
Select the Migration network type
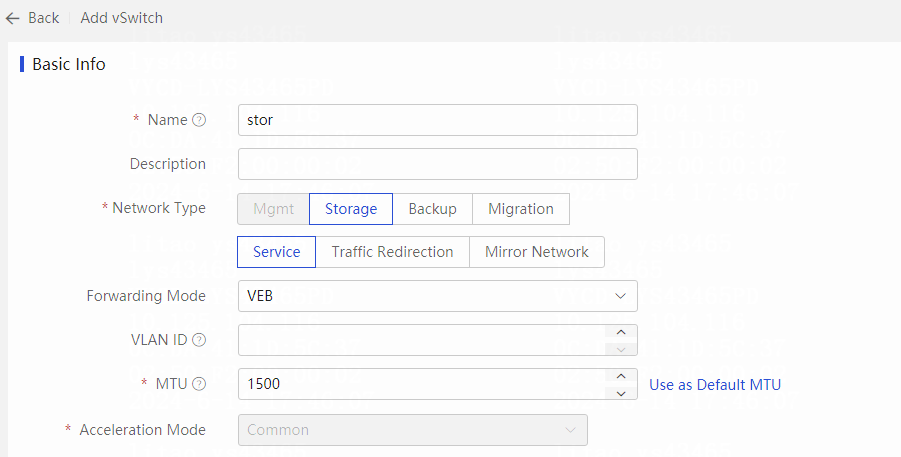coord(521,209)
